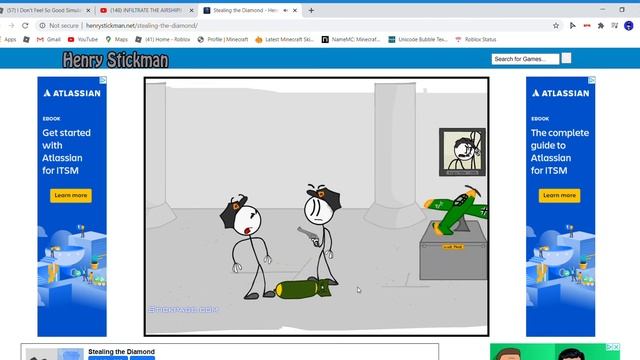This screenshot has width=640, height=360.
Task: Bookmark this page with the star icon
Action: coord(556,26)
